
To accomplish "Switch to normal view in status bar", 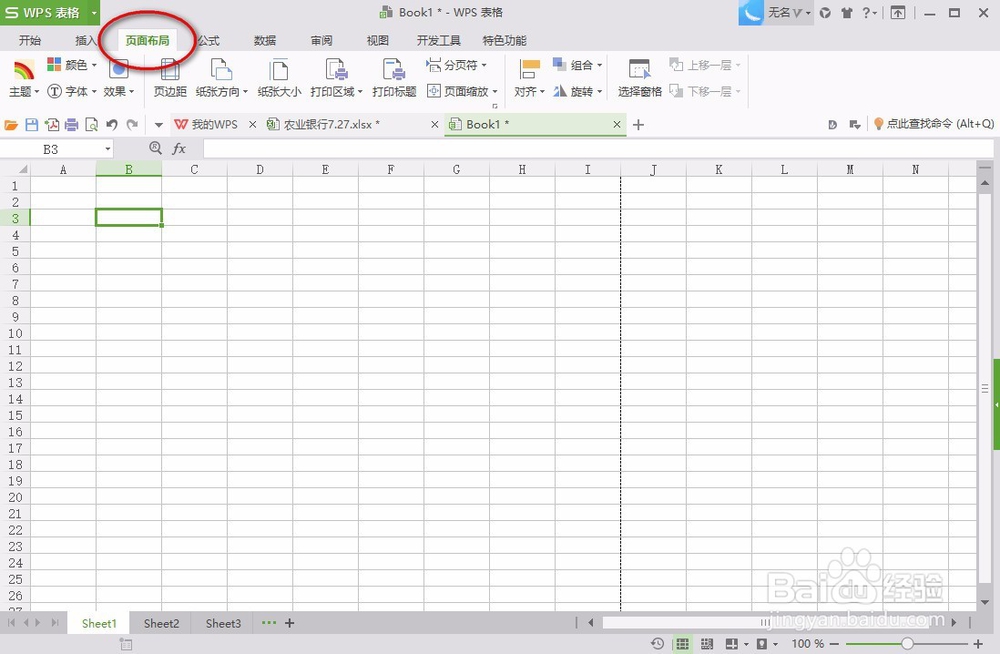I will click(x=682, y=643).
